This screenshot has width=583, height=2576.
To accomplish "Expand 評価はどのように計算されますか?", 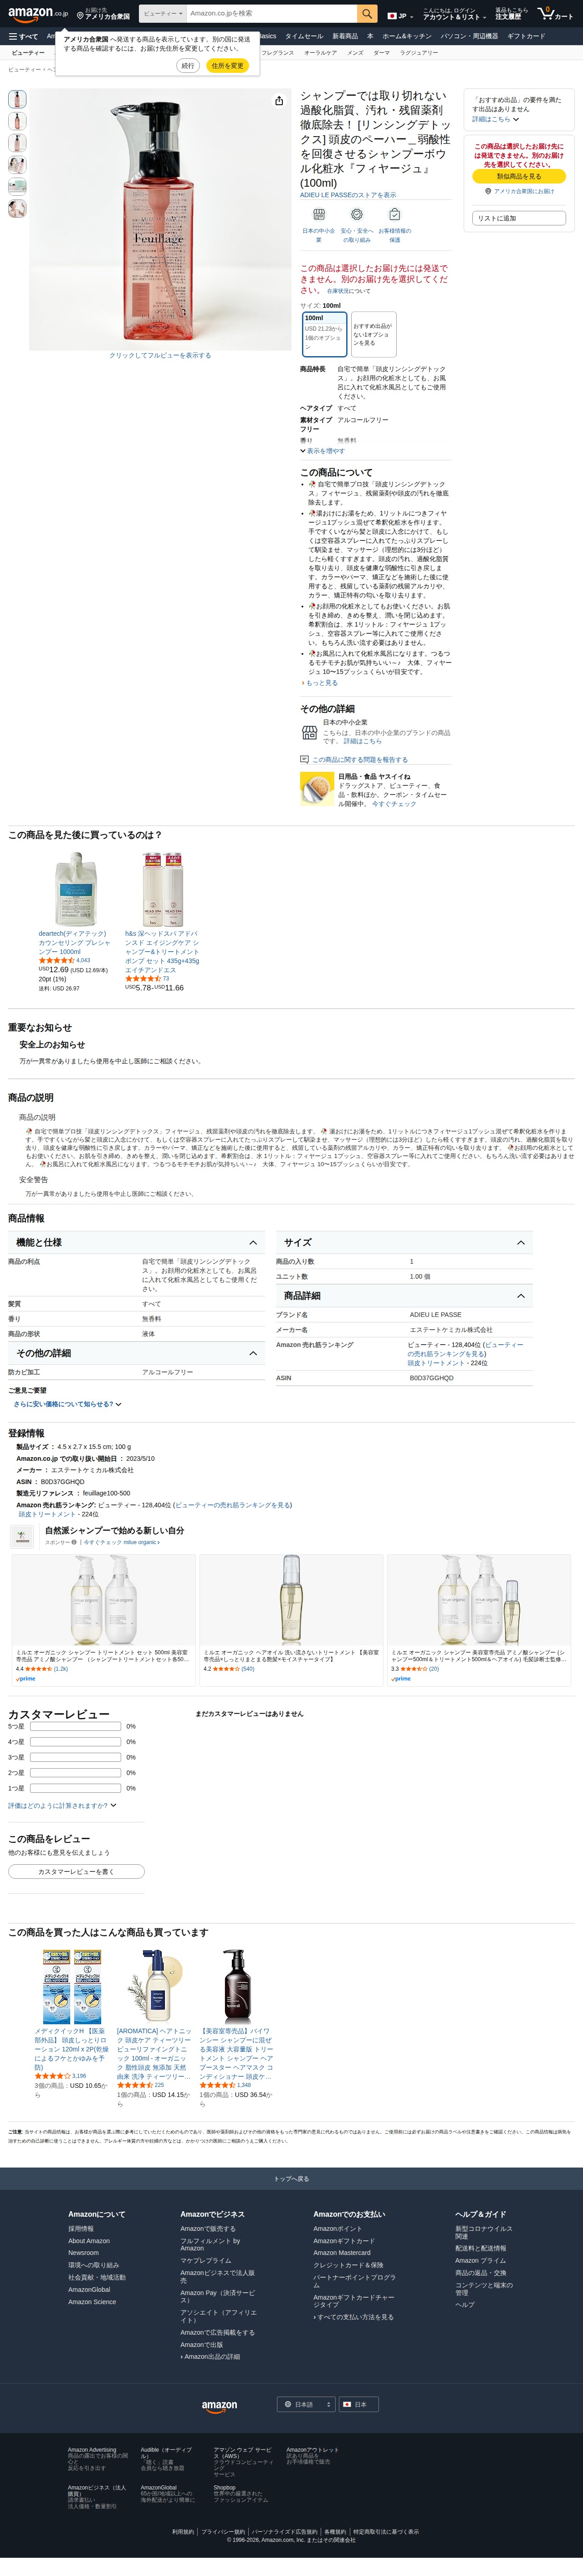I will click(62, 1805).
